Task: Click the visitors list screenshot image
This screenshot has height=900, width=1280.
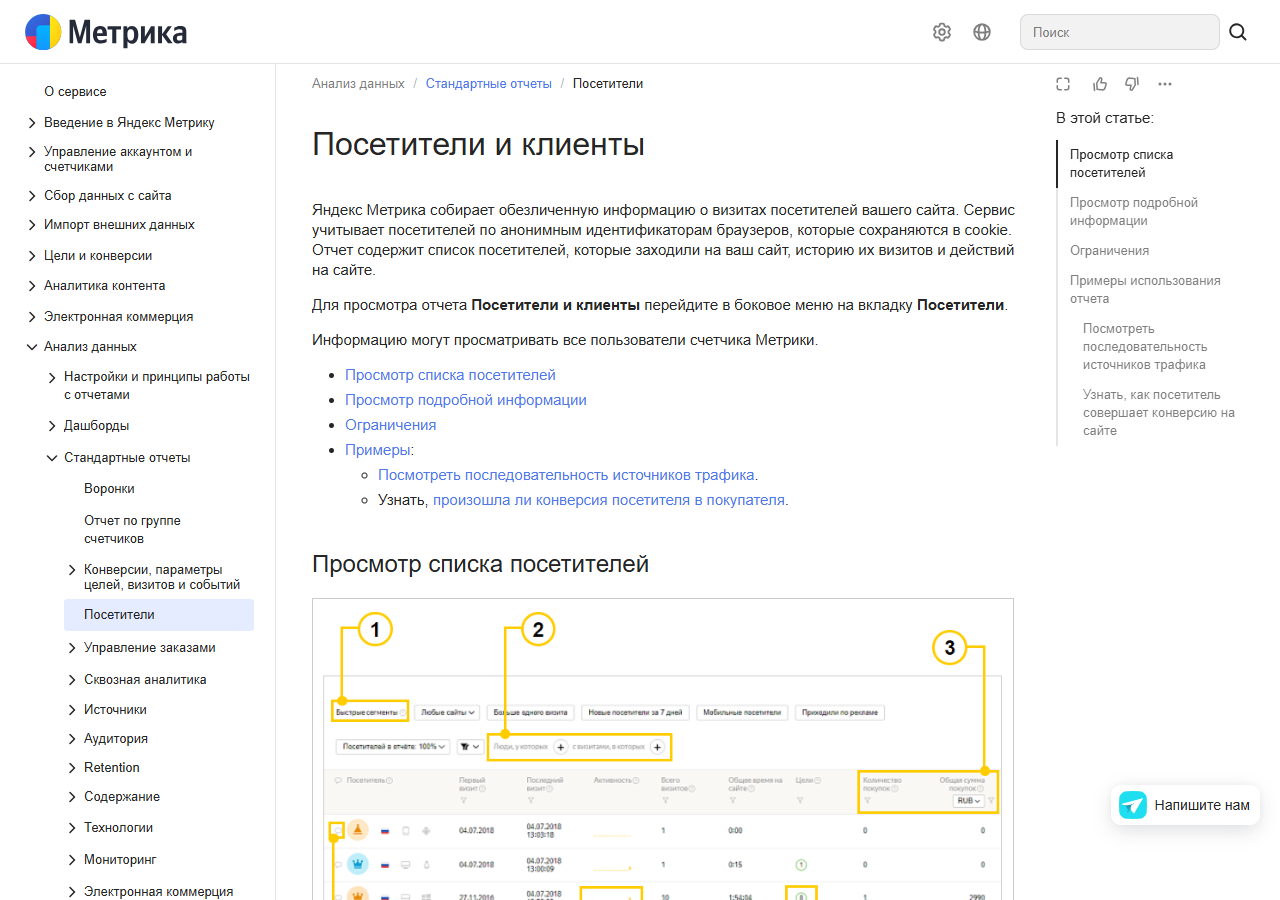Action: 663,749
